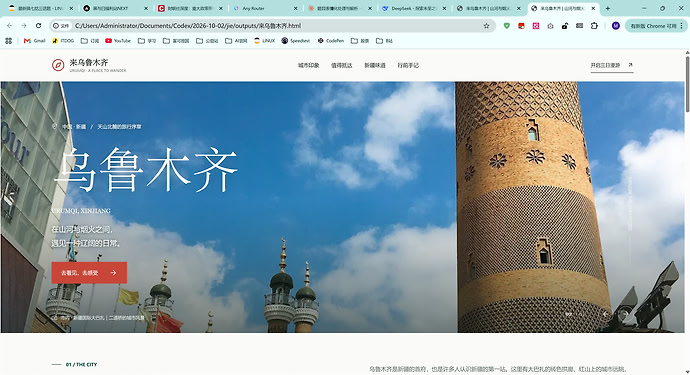The image size is (690, 375).
Task: Open the green shield extension
Action: [x=507, y=26]
